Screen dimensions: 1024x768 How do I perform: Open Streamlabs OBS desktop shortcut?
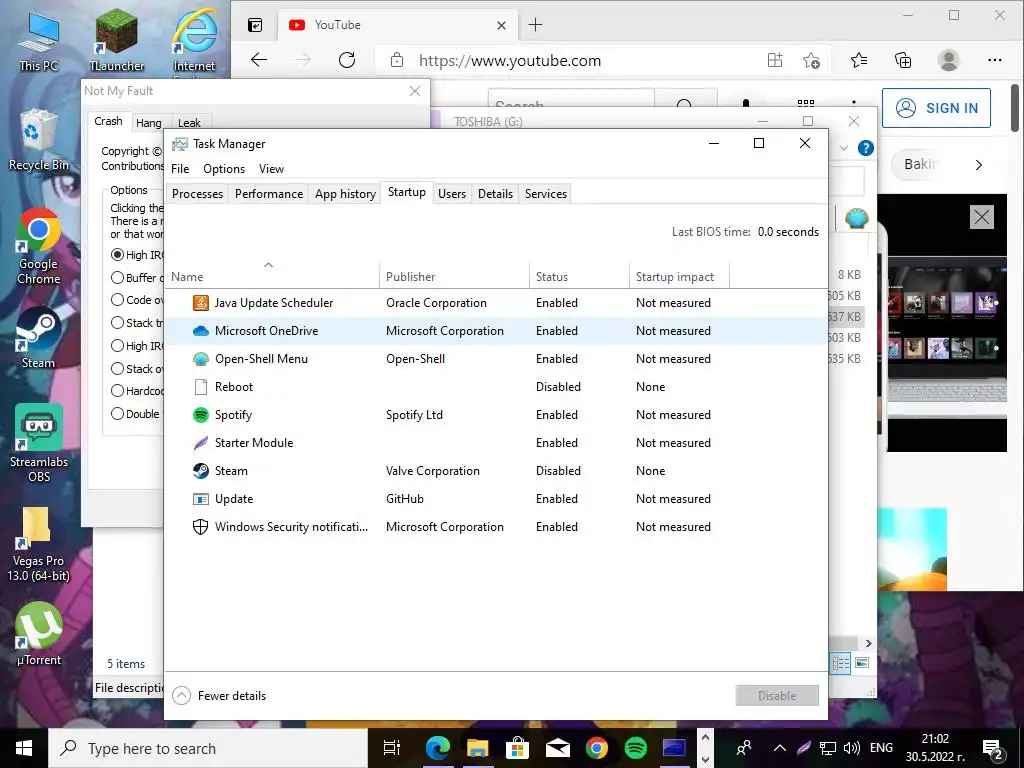point(39,444)
